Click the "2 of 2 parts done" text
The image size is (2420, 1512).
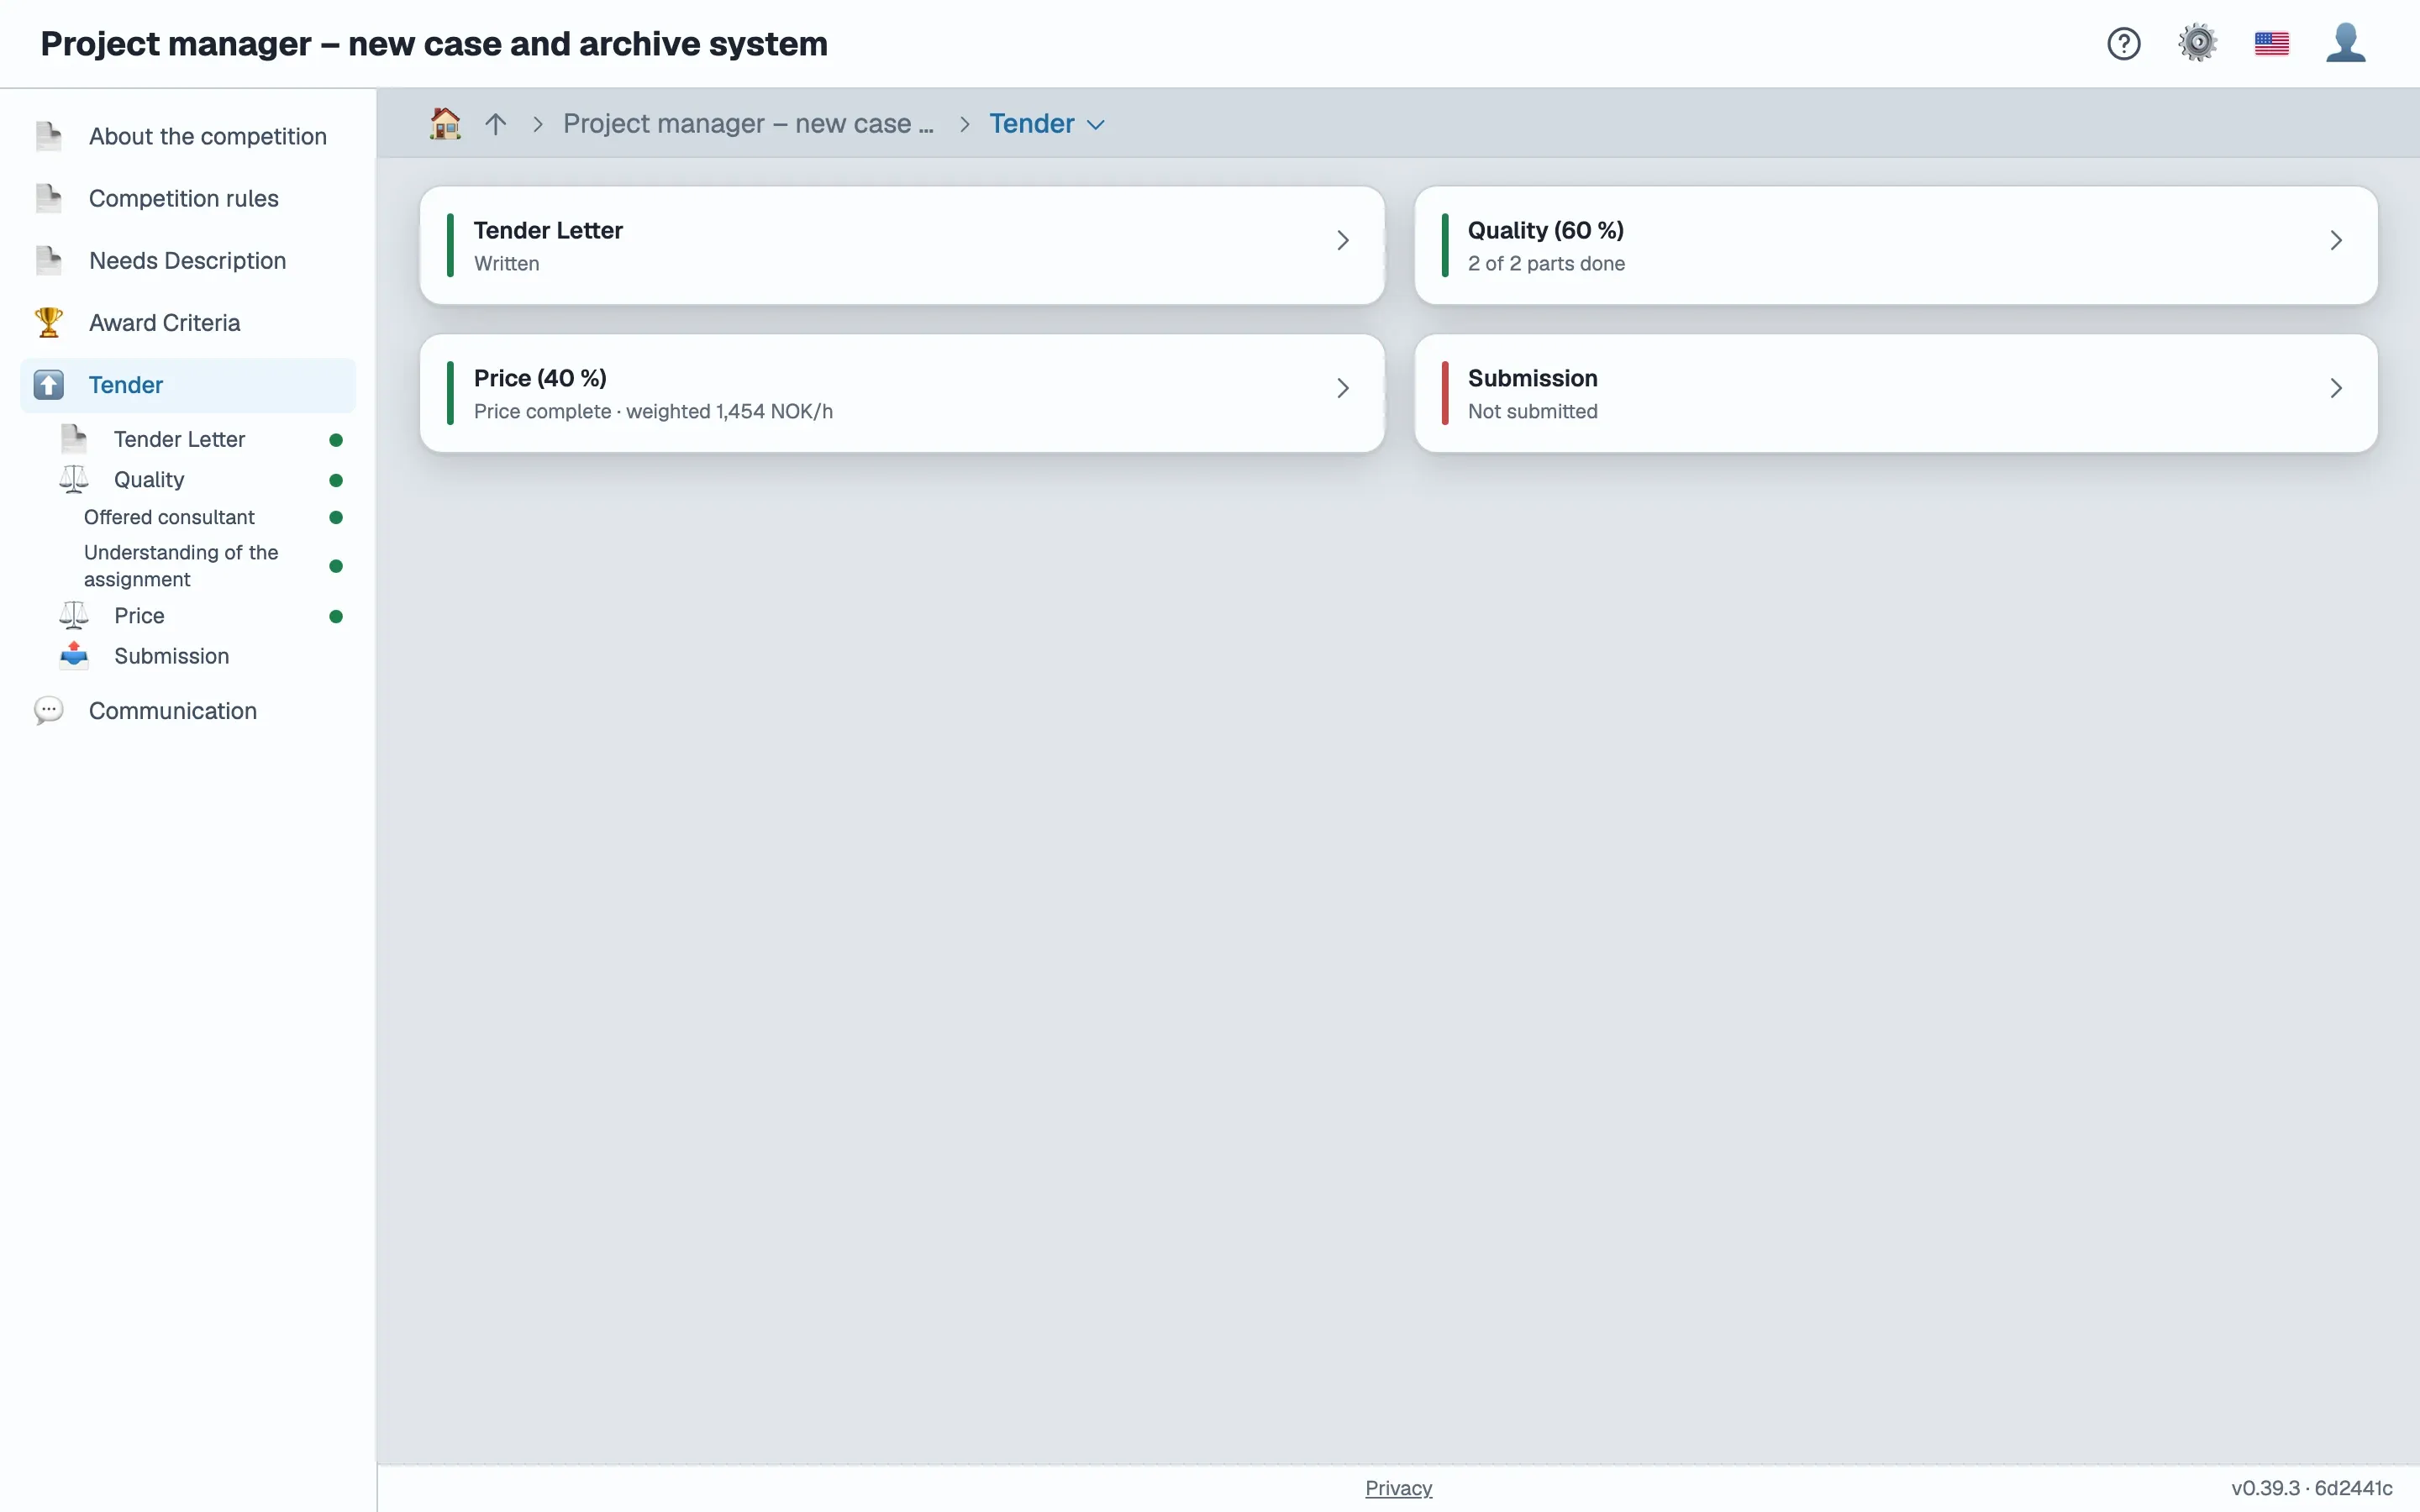coord(1546,264)
